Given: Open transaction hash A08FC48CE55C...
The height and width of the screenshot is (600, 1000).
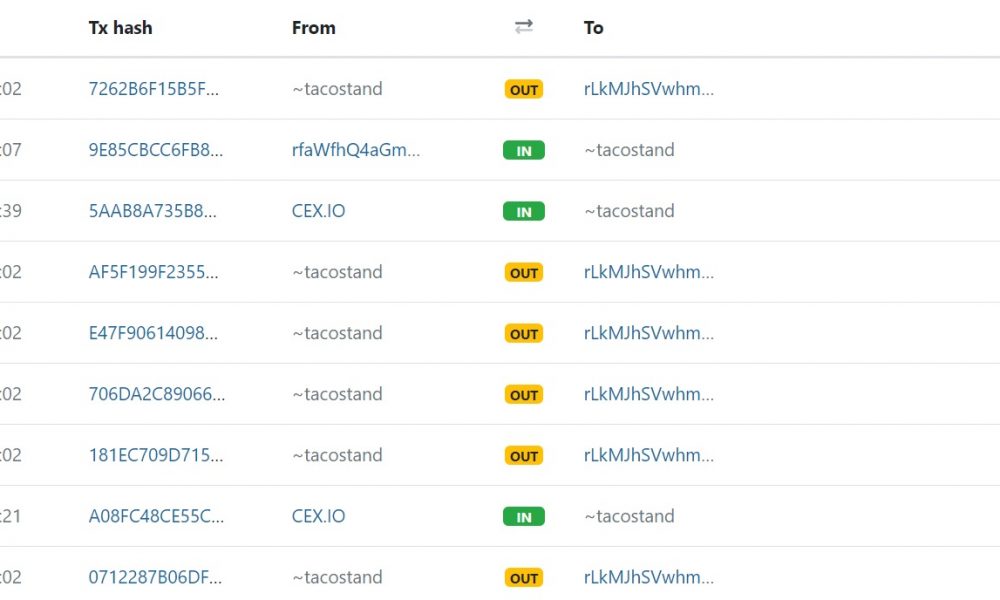Looking at the screenshot, I should (156, 516).
